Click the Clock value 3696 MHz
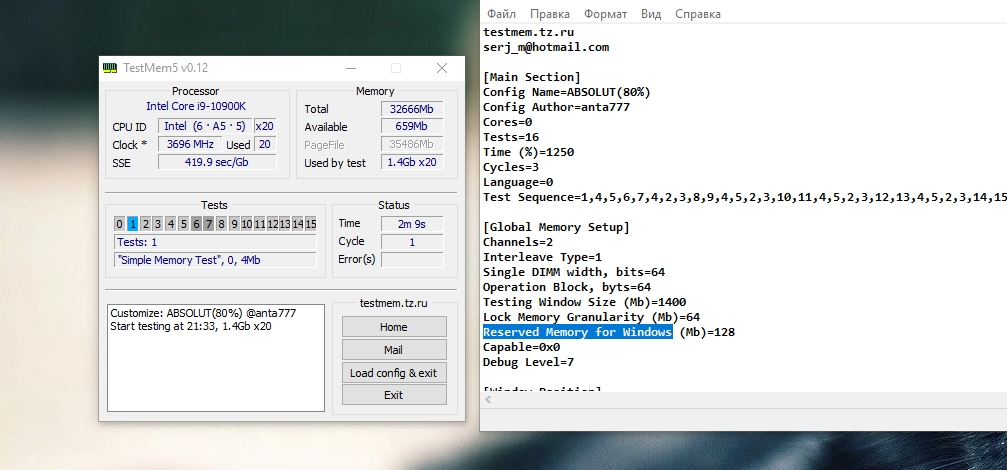1007x470 pixels. coord(190,144)
